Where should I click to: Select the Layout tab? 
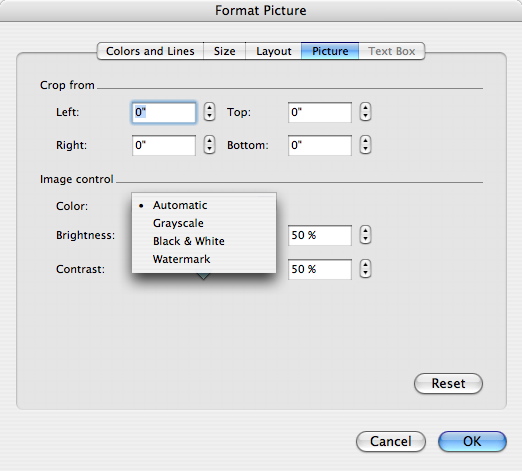[x=273, y=51]
